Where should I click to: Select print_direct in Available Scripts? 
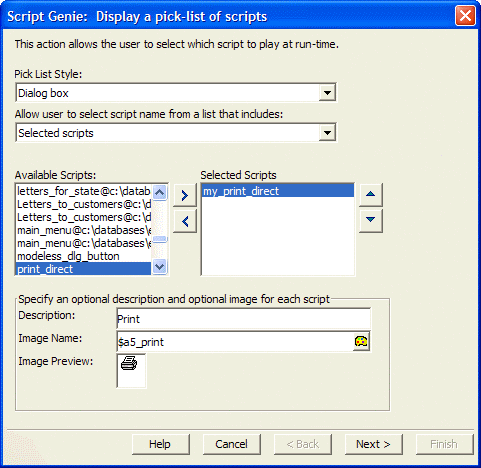84,269
